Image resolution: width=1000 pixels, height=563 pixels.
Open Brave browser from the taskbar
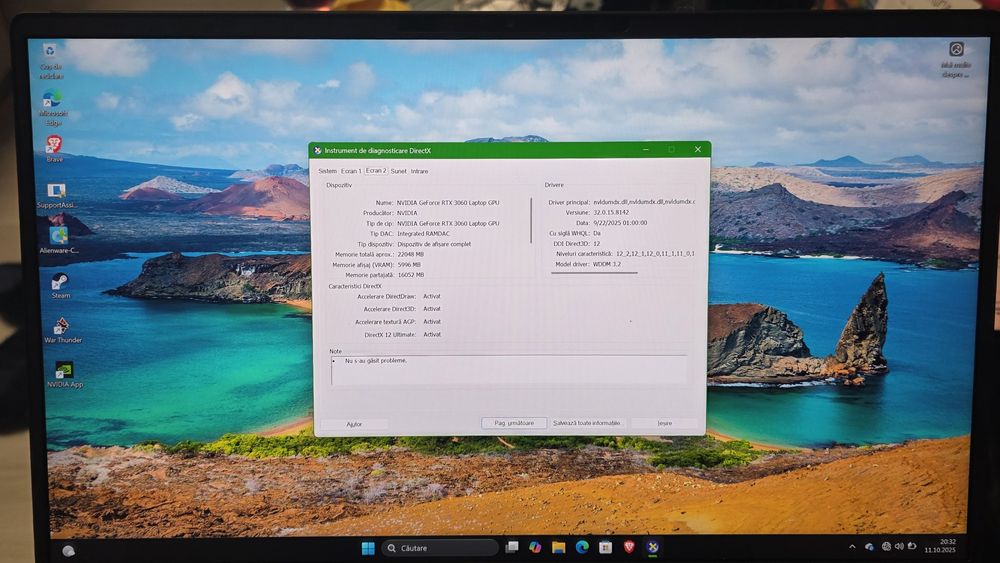pyautogui.click(x=629, y=546)
